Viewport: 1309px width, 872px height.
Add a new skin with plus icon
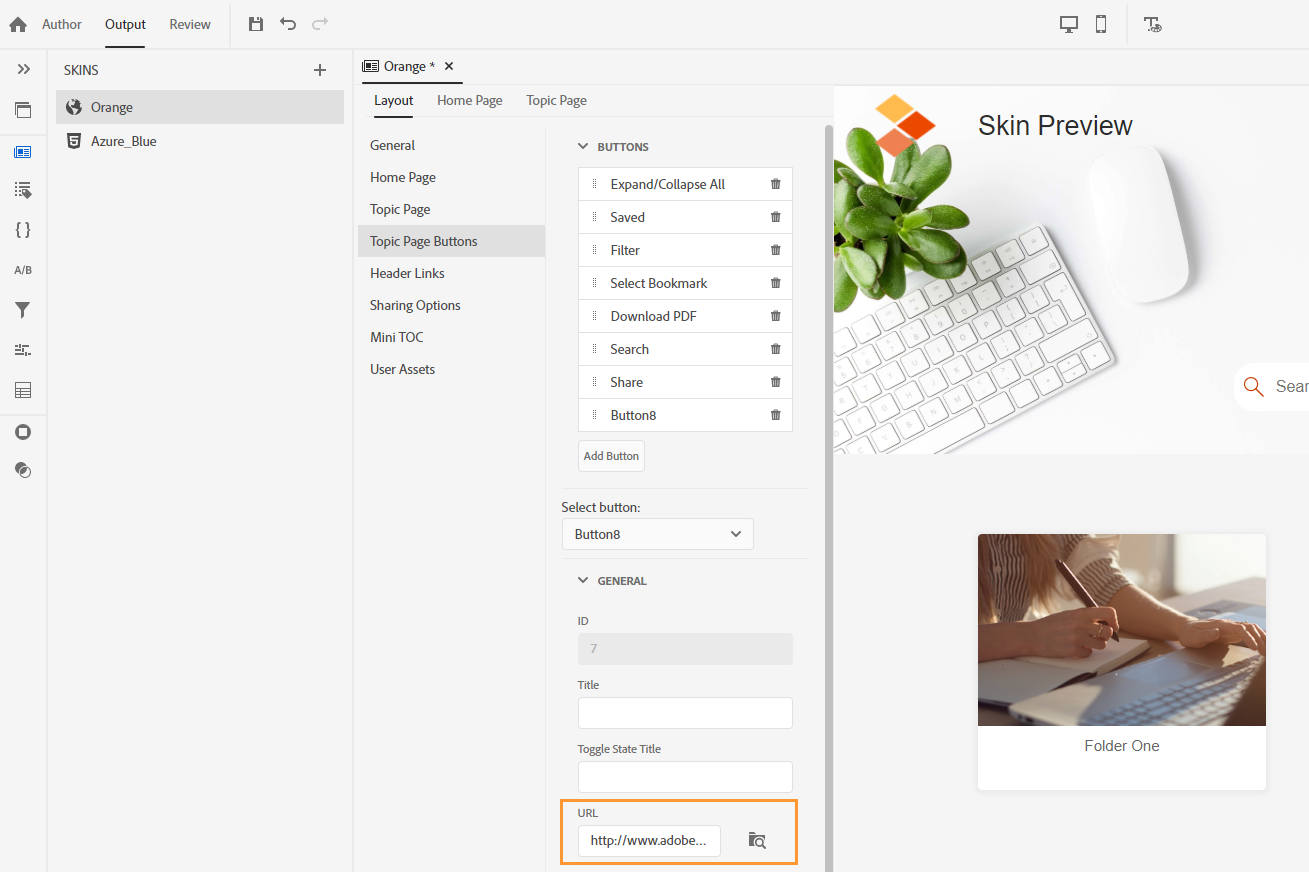pos(320,70)
